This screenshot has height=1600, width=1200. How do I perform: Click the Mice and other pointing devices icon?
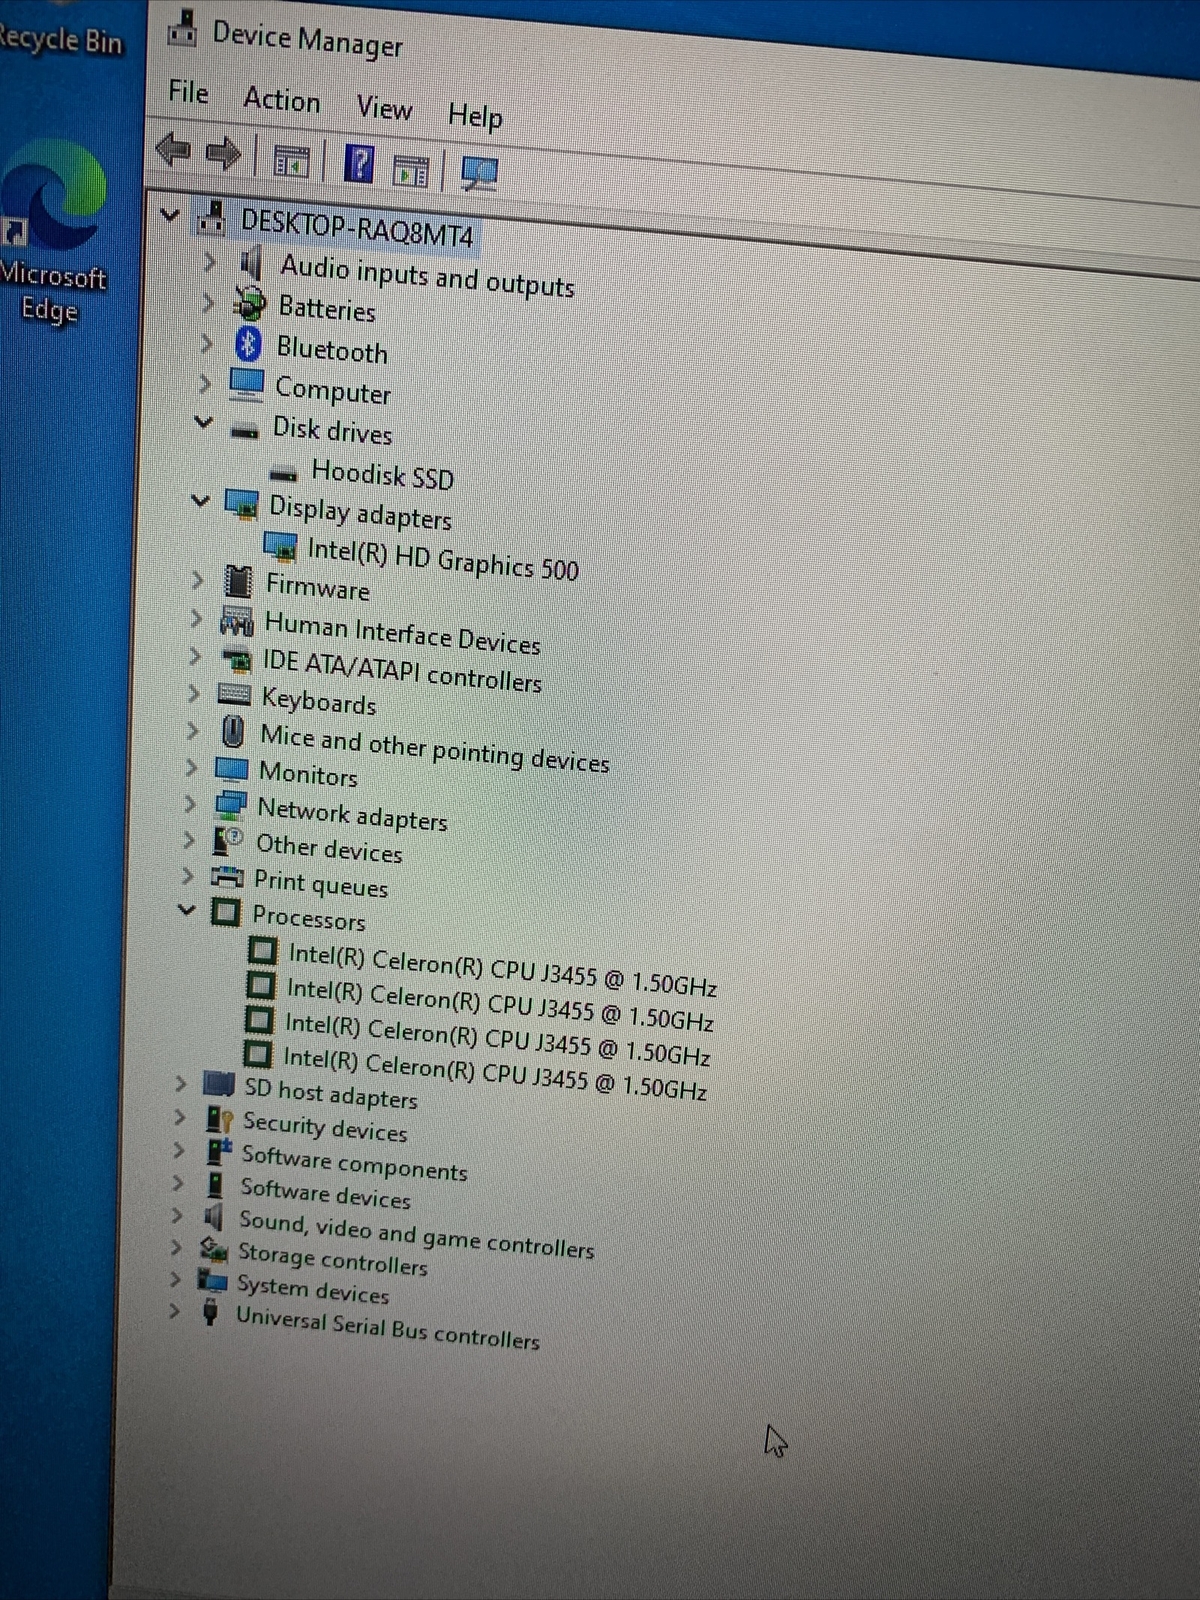click(x=233, y=732)
